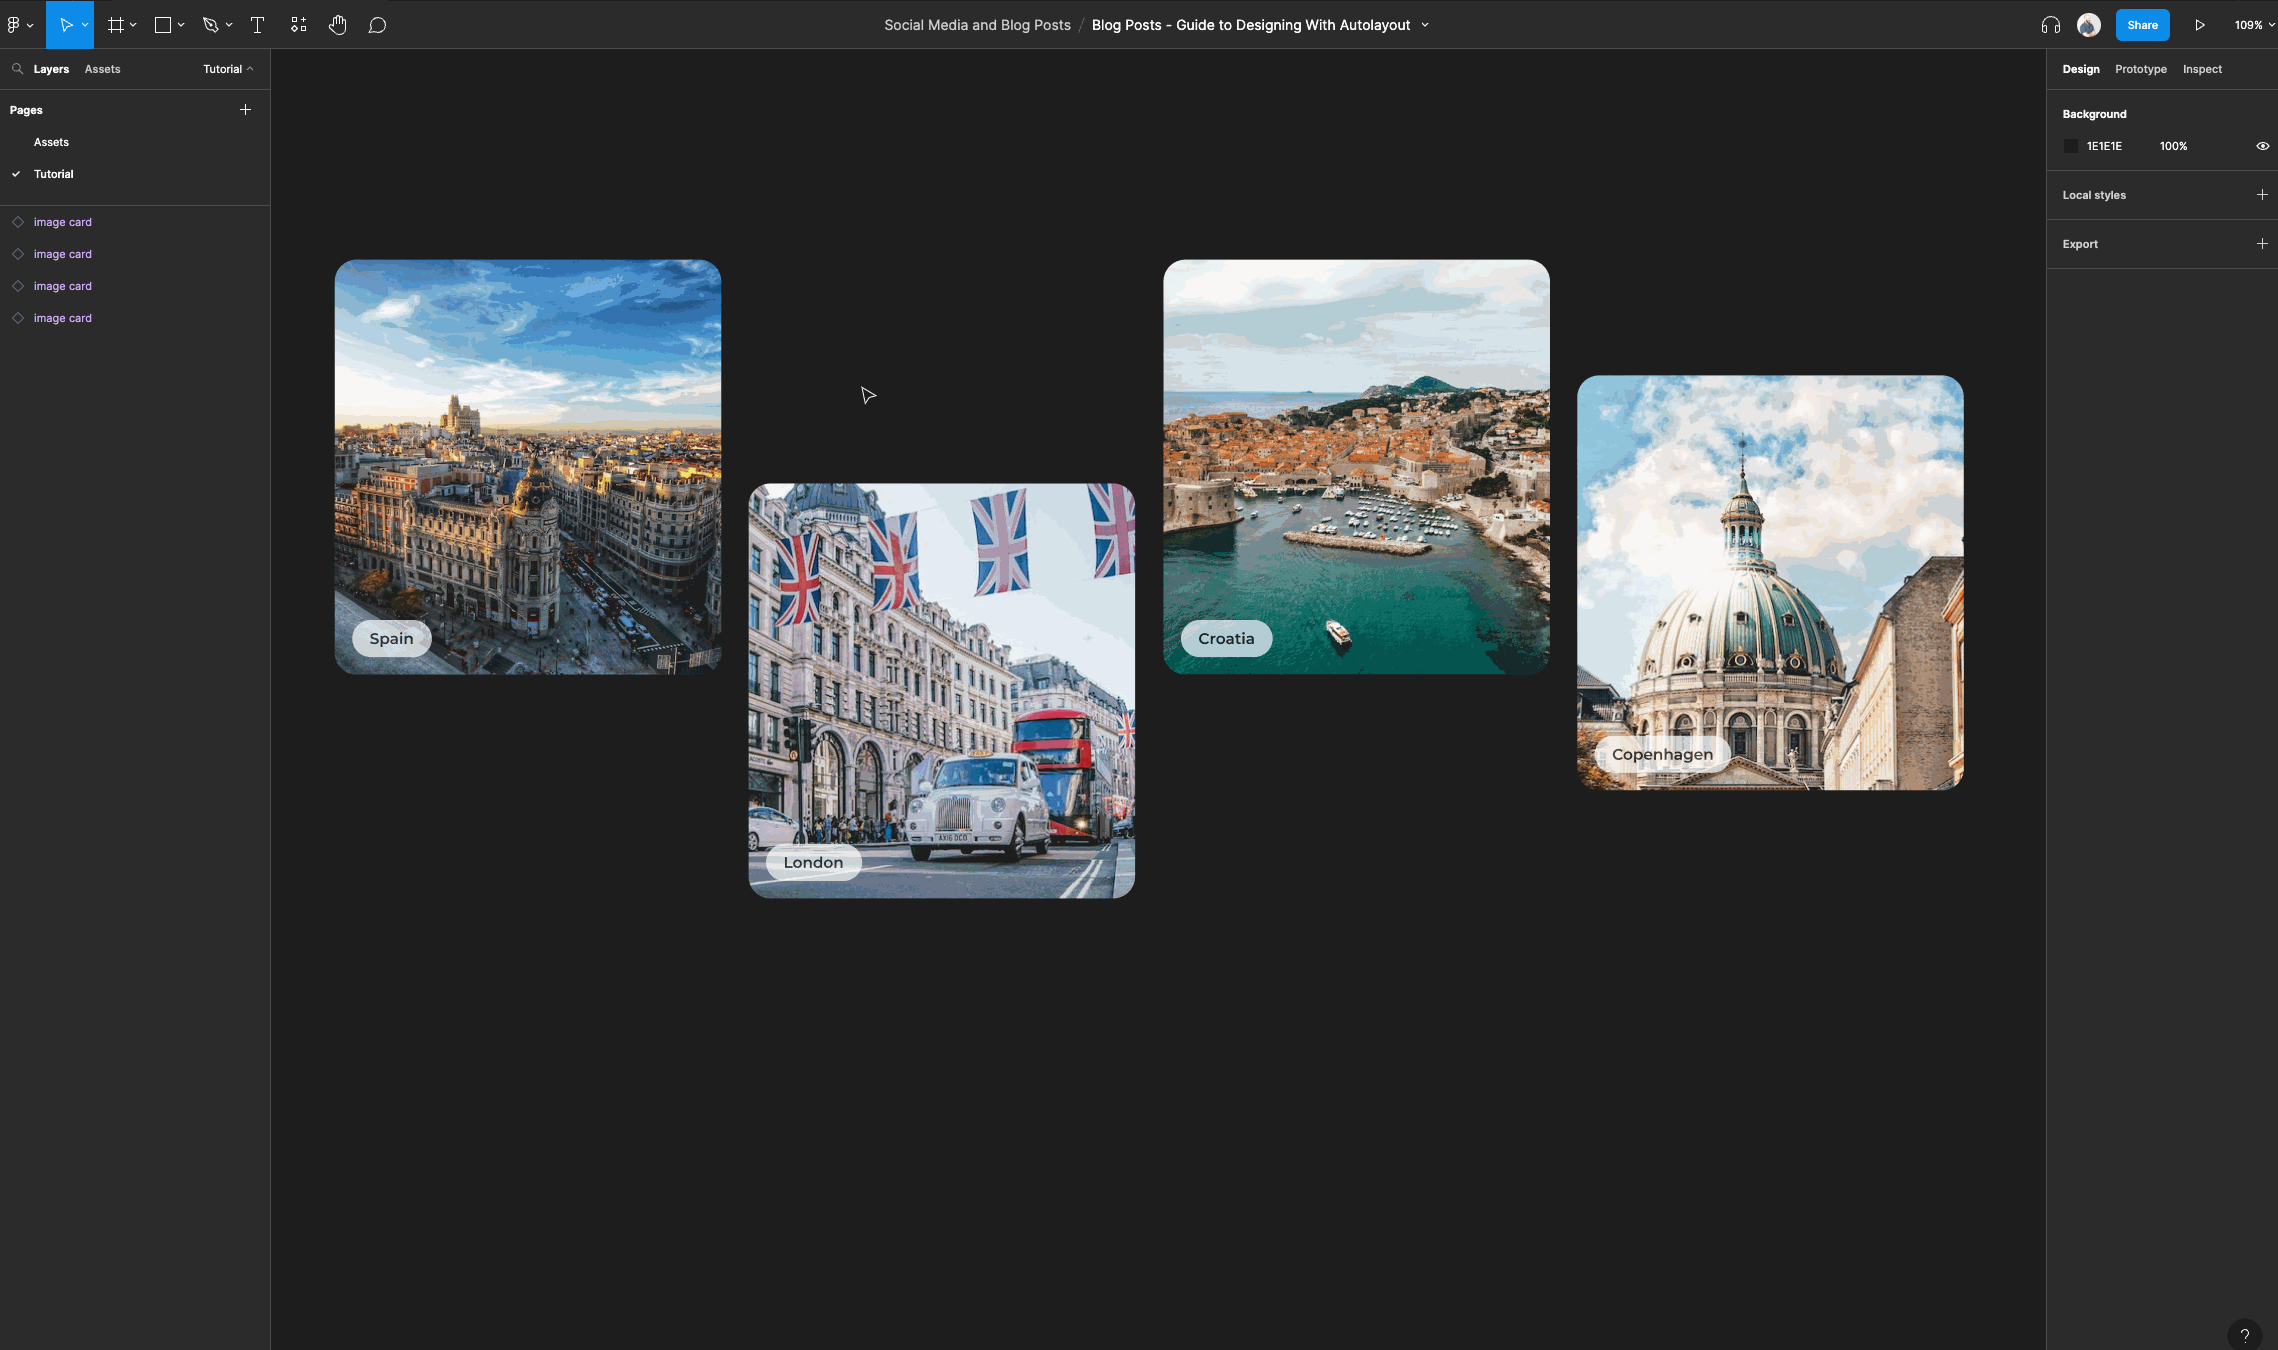Switch to the Assets tab
This screenshot has width=2278, height=1350.
(x=102, y=69)
